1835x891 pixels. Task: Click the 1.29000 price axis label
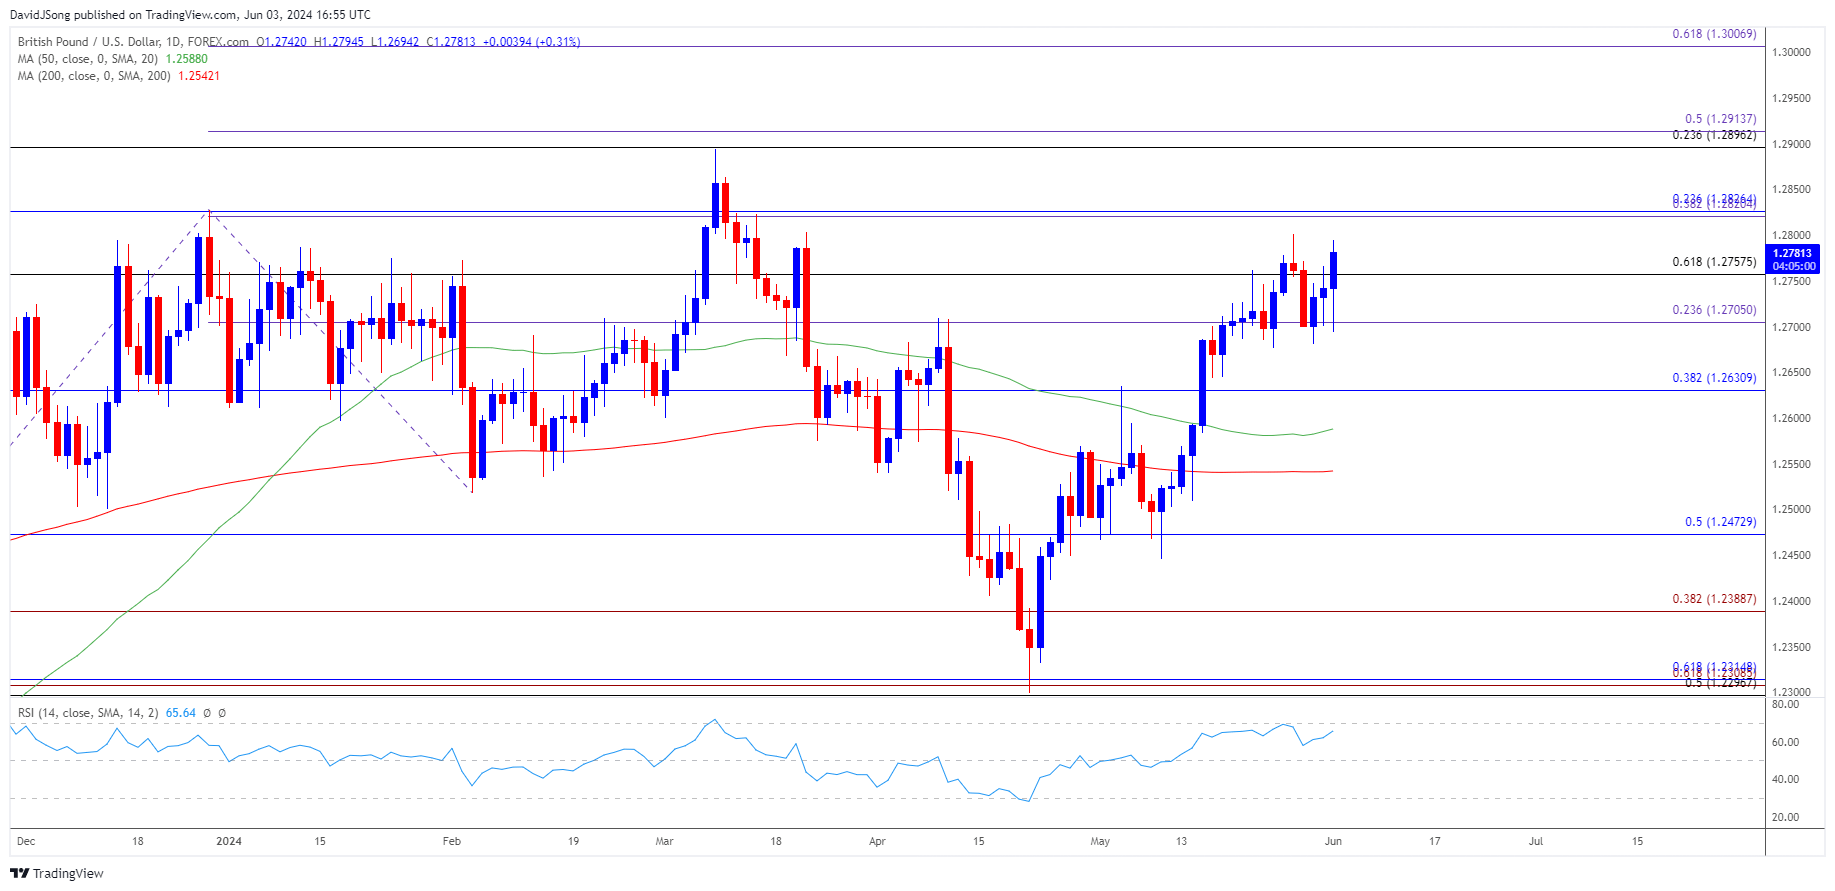(1791, 144)
